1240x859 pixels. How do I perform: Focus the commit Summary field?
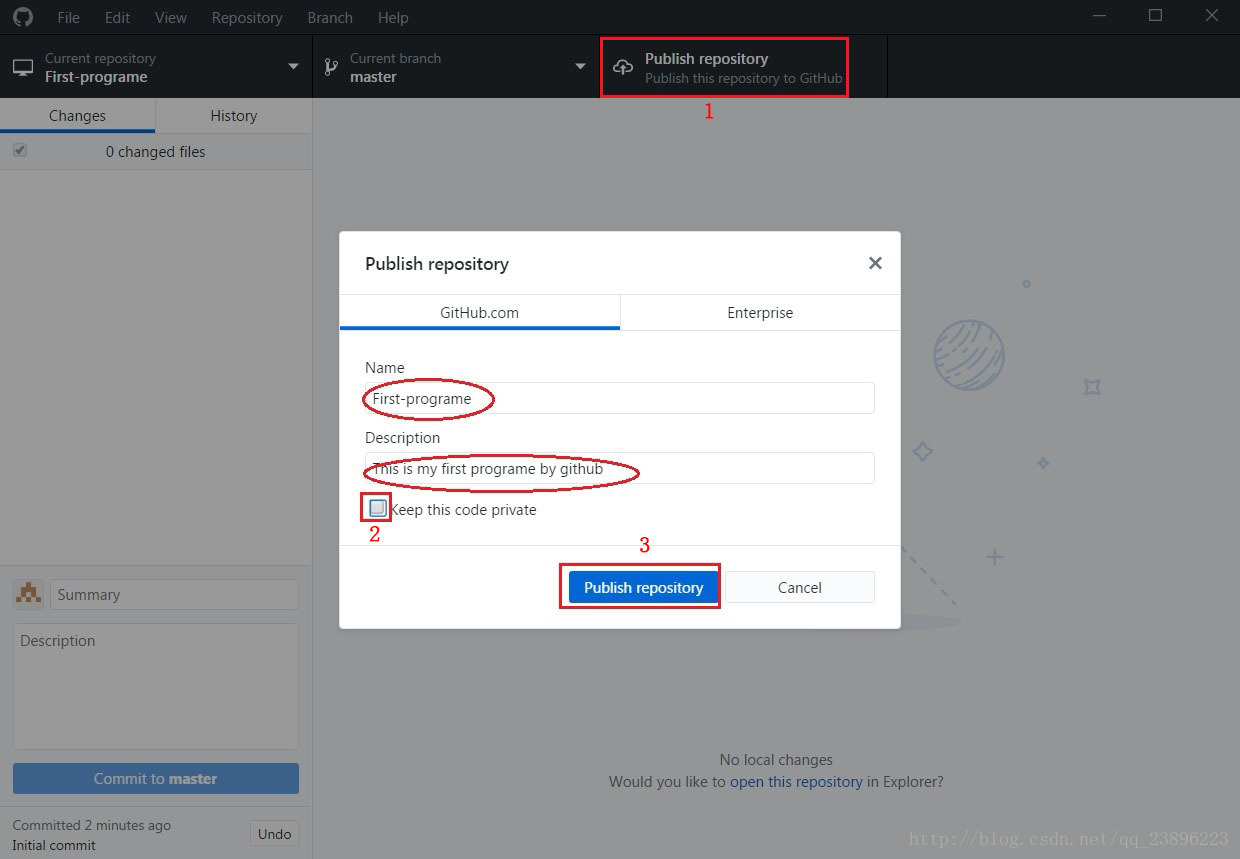[x=174, y=594]
